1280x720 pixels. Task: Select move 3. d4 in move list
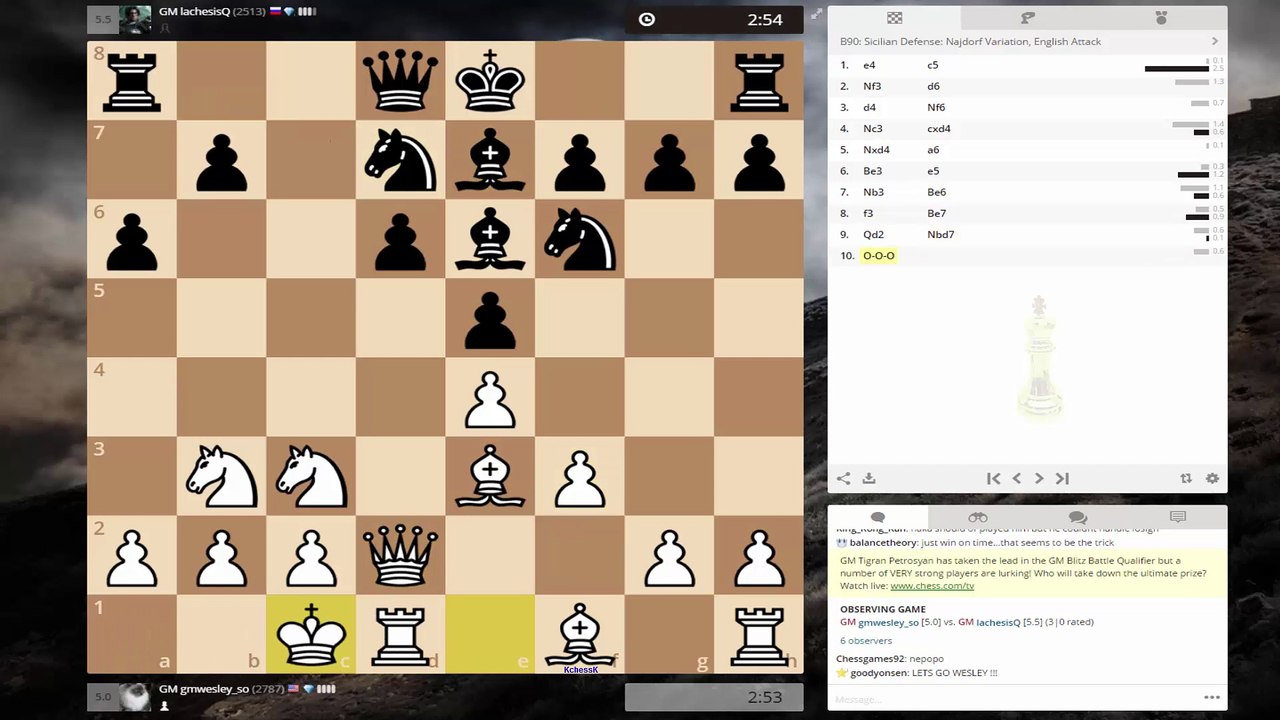[869, 107]
